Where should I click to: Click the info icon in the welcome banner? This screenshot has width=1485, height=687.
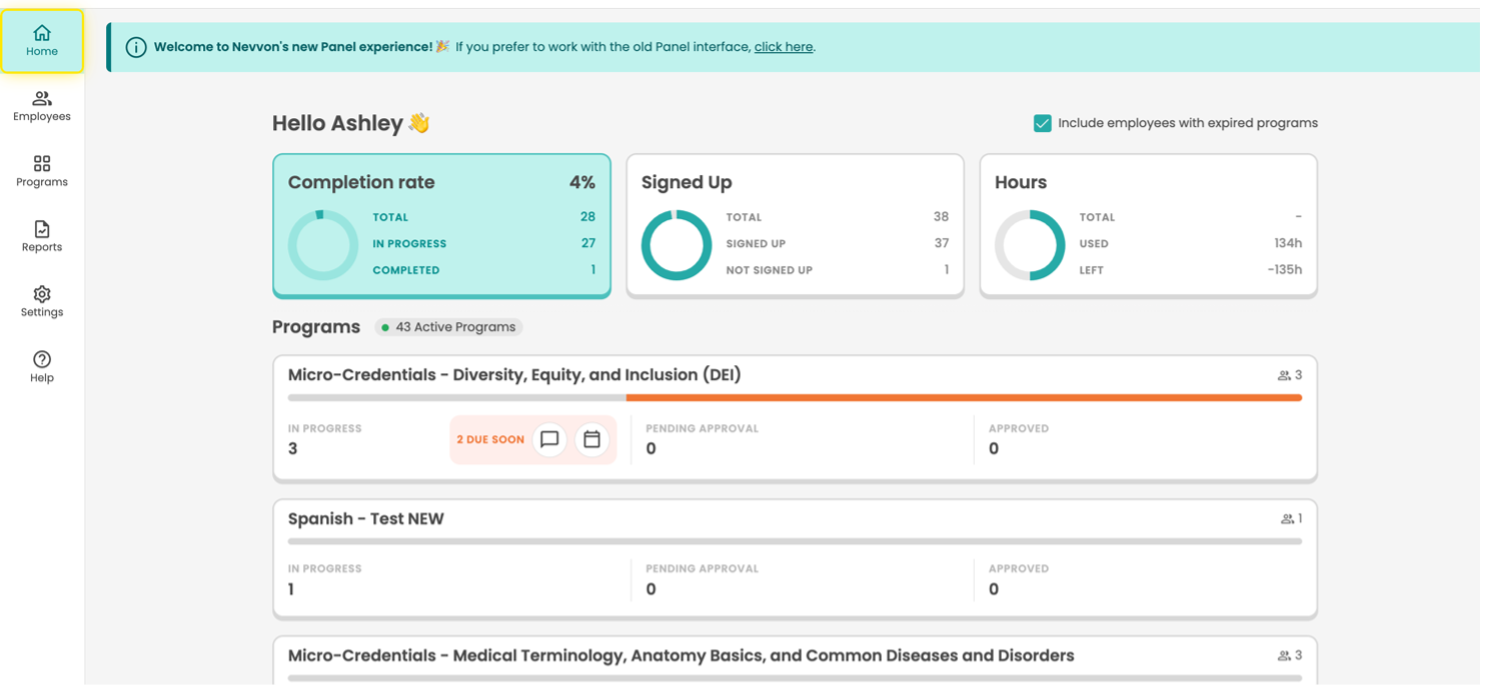point(135,47)
